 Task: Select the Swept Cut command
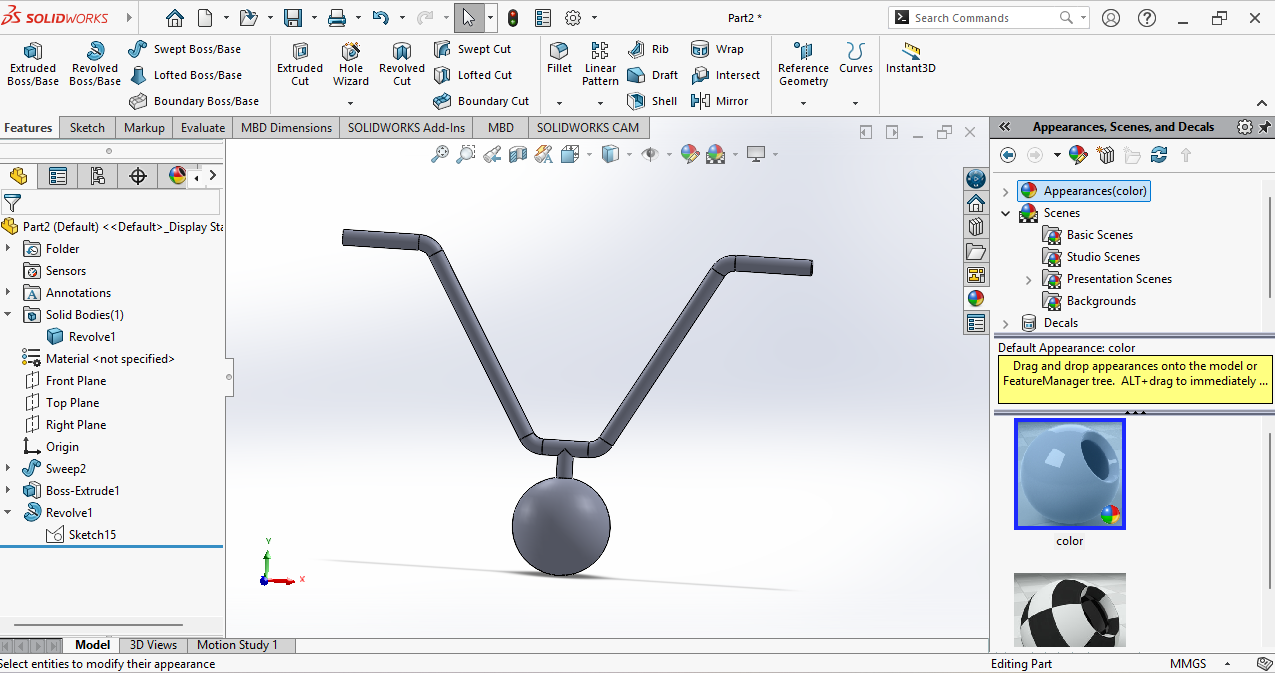pos(472,49)
